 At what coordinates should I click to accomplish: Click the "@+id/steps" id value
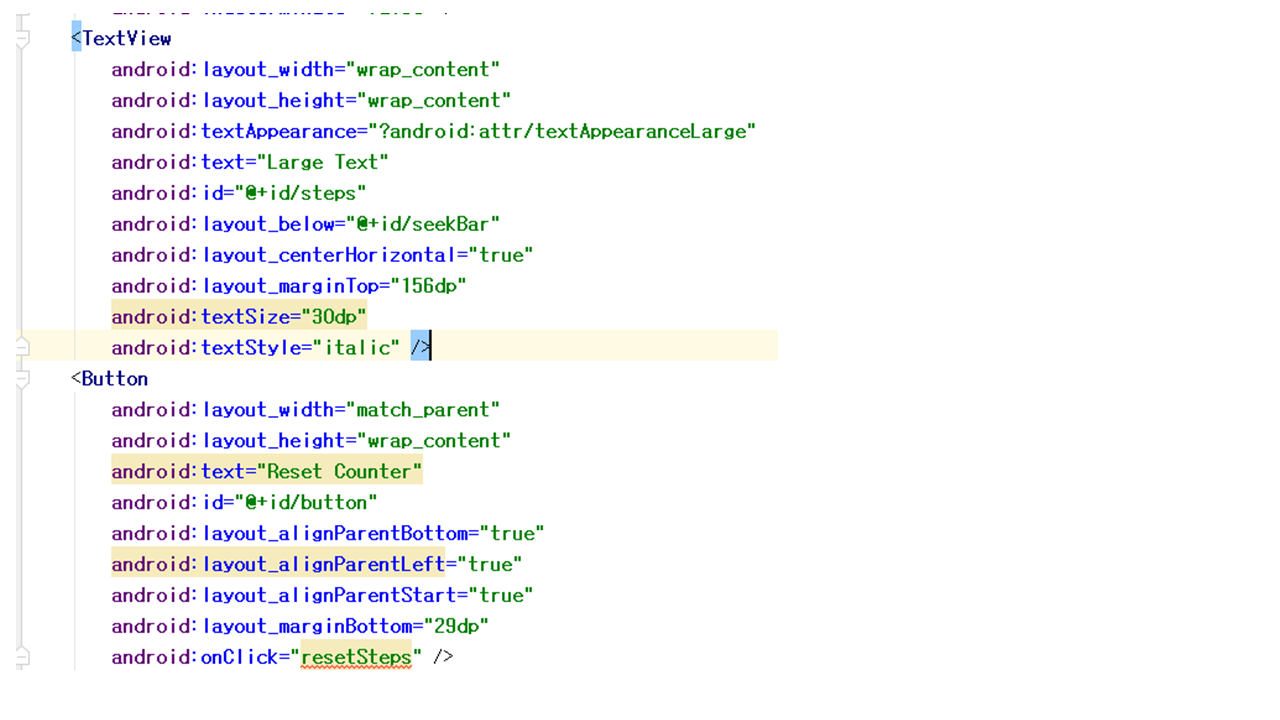click(306, 193)
